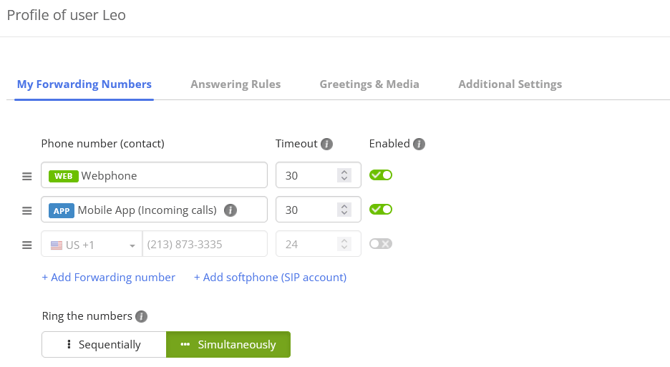Disable the Webphone enabled toggle
670x367 pixels.
[381, 175]
